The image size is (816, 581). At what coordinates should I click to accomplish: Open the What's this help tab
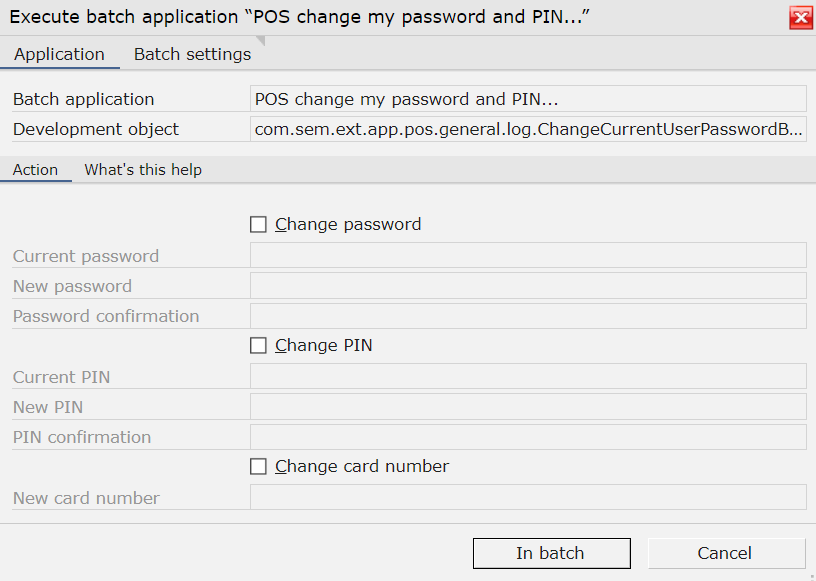pyautogui.click(x=143, y=170)
